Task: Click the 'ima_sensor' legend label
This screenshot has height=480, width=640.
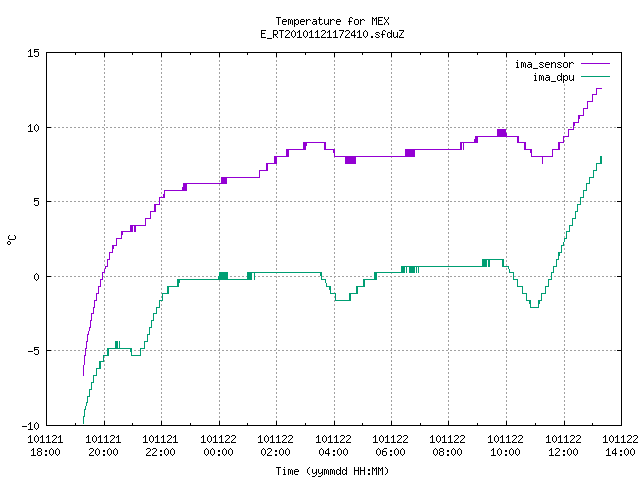Action: [x=544, y=64]
